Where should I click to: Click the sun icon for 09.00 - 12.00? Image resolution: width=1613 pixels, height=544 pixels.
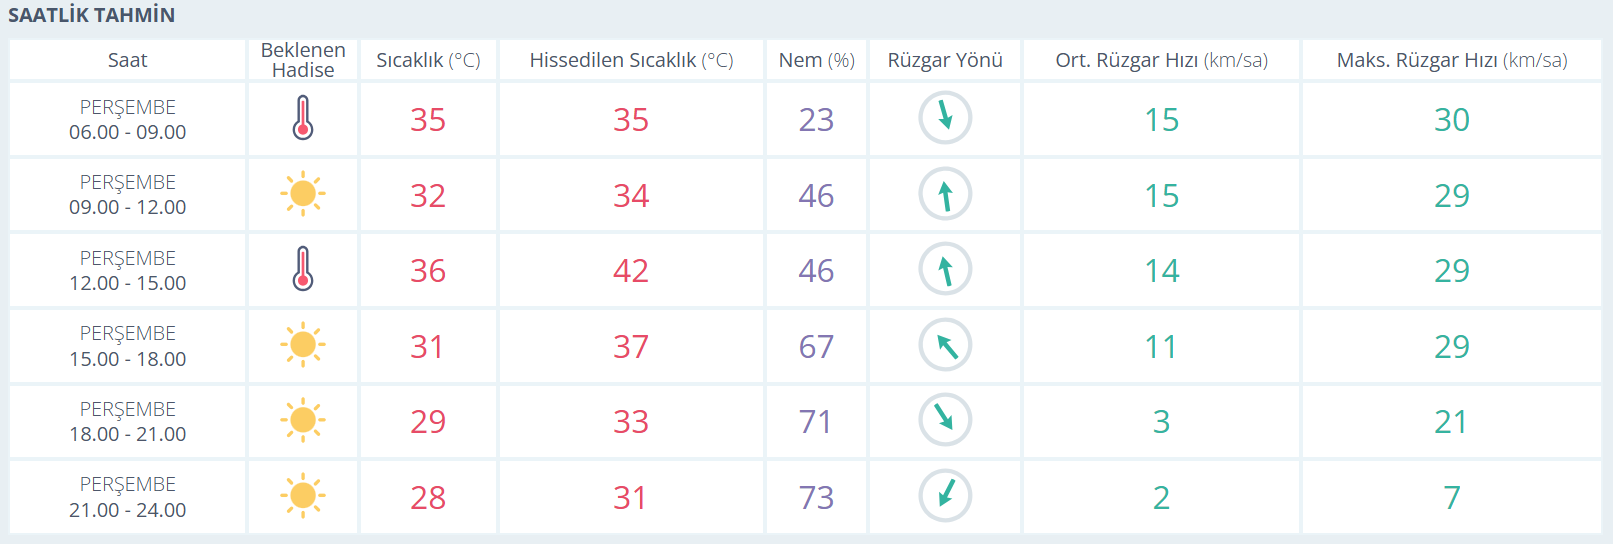click(303, 194)
